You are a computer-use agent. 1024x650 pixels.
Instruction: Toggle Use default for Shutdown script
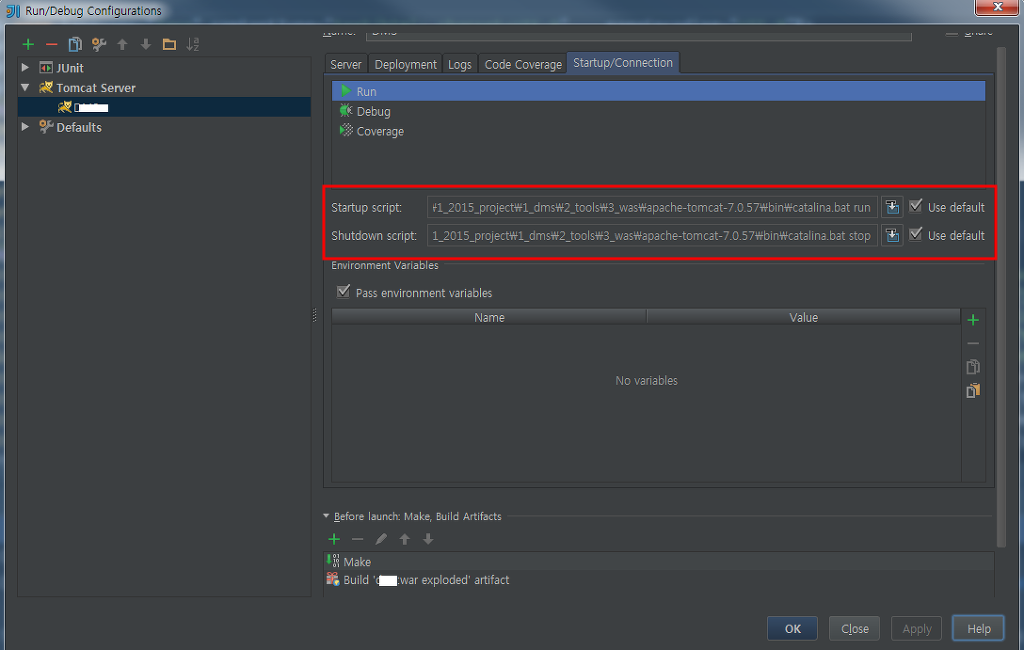pyautogui.click(x=916, y=235)
